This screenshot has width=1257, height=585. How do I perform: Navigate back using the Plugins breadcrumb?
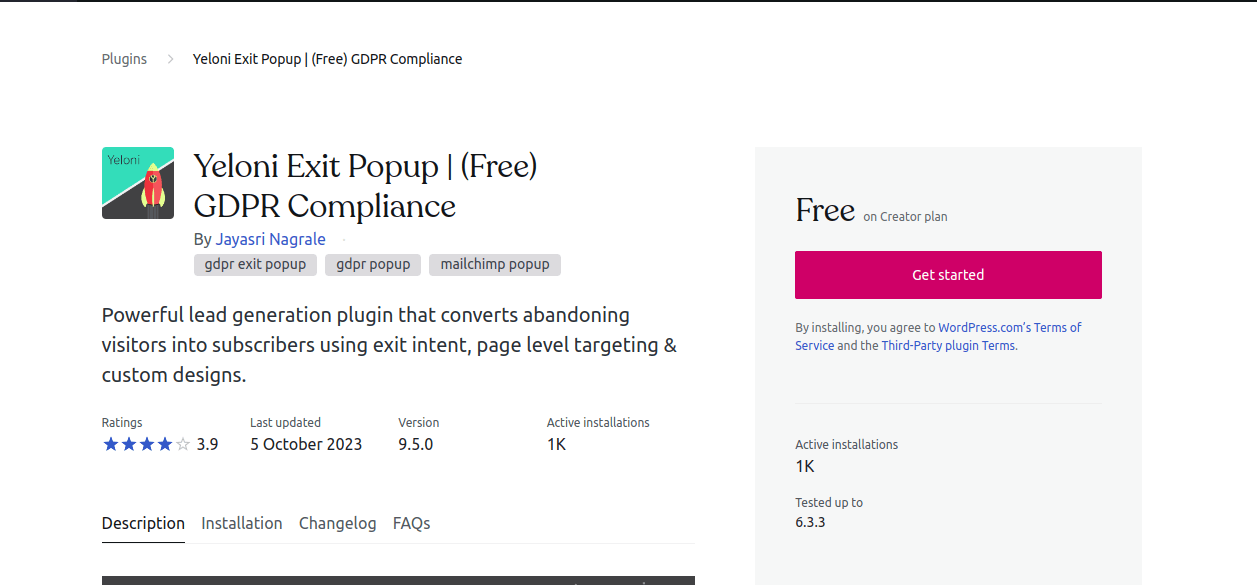tap(123, 58)
